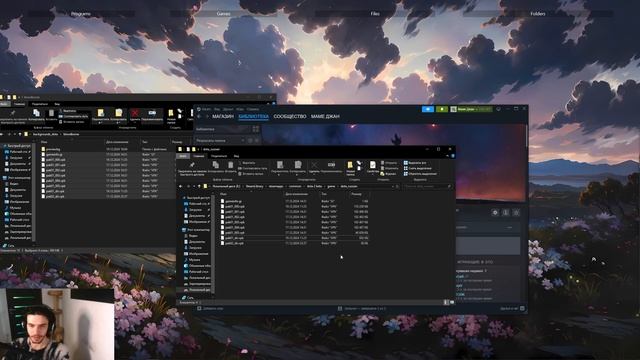
Task: Open the БИБЛИОТЕКА tab in Steam
Action: click(253, 116)
